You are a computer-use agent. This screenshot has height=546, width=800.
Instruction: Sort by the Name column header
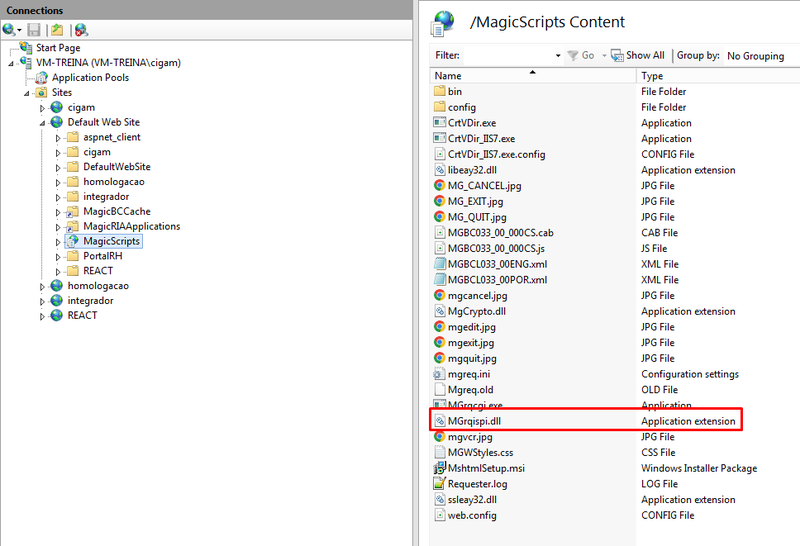tap(533, 76)
